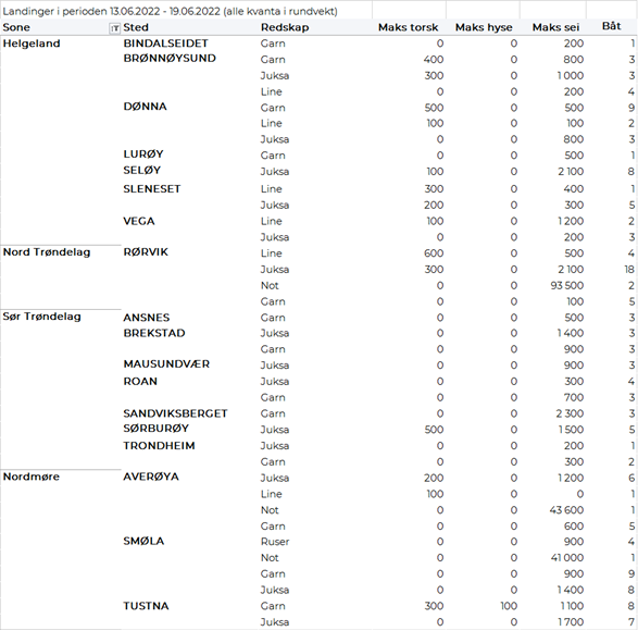Select the RØRVIK place cell
This screenshot has width=638, height=630.
pos(146,252)
